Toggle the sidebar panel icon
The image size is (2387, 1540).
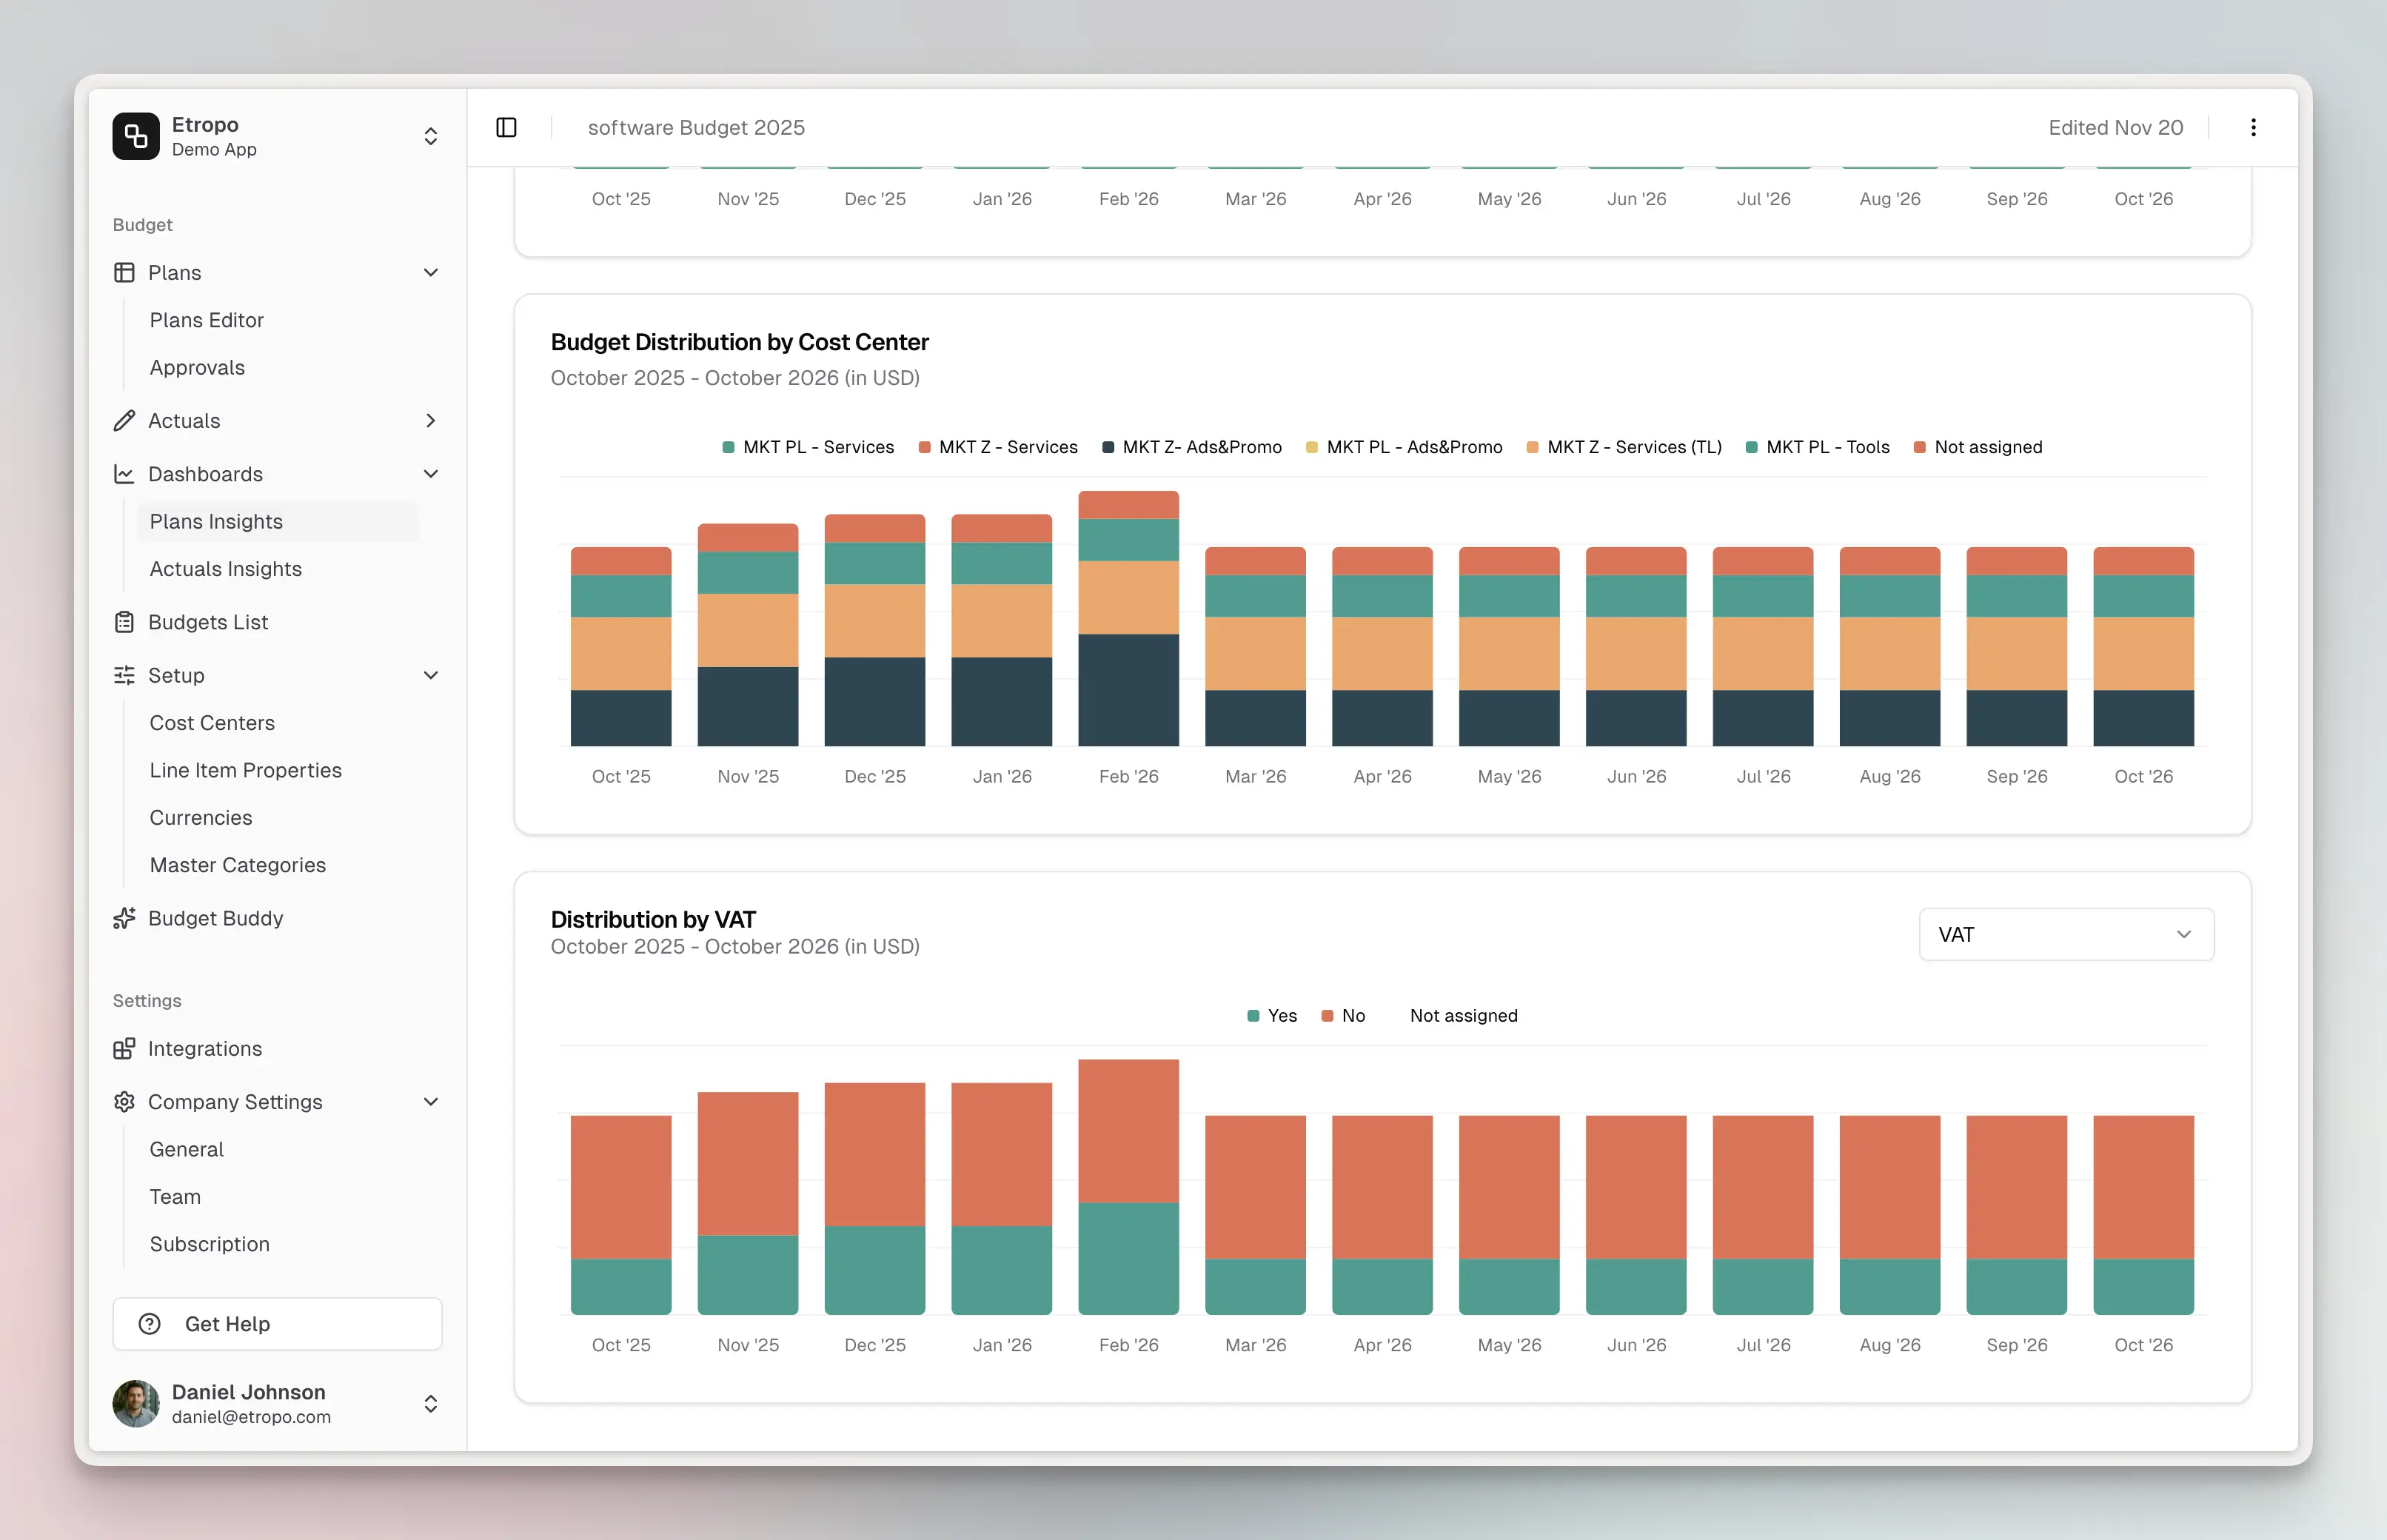(506, 127)
